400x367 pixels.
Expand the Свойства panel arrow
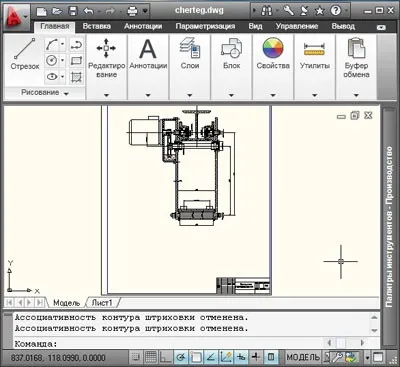273,95
